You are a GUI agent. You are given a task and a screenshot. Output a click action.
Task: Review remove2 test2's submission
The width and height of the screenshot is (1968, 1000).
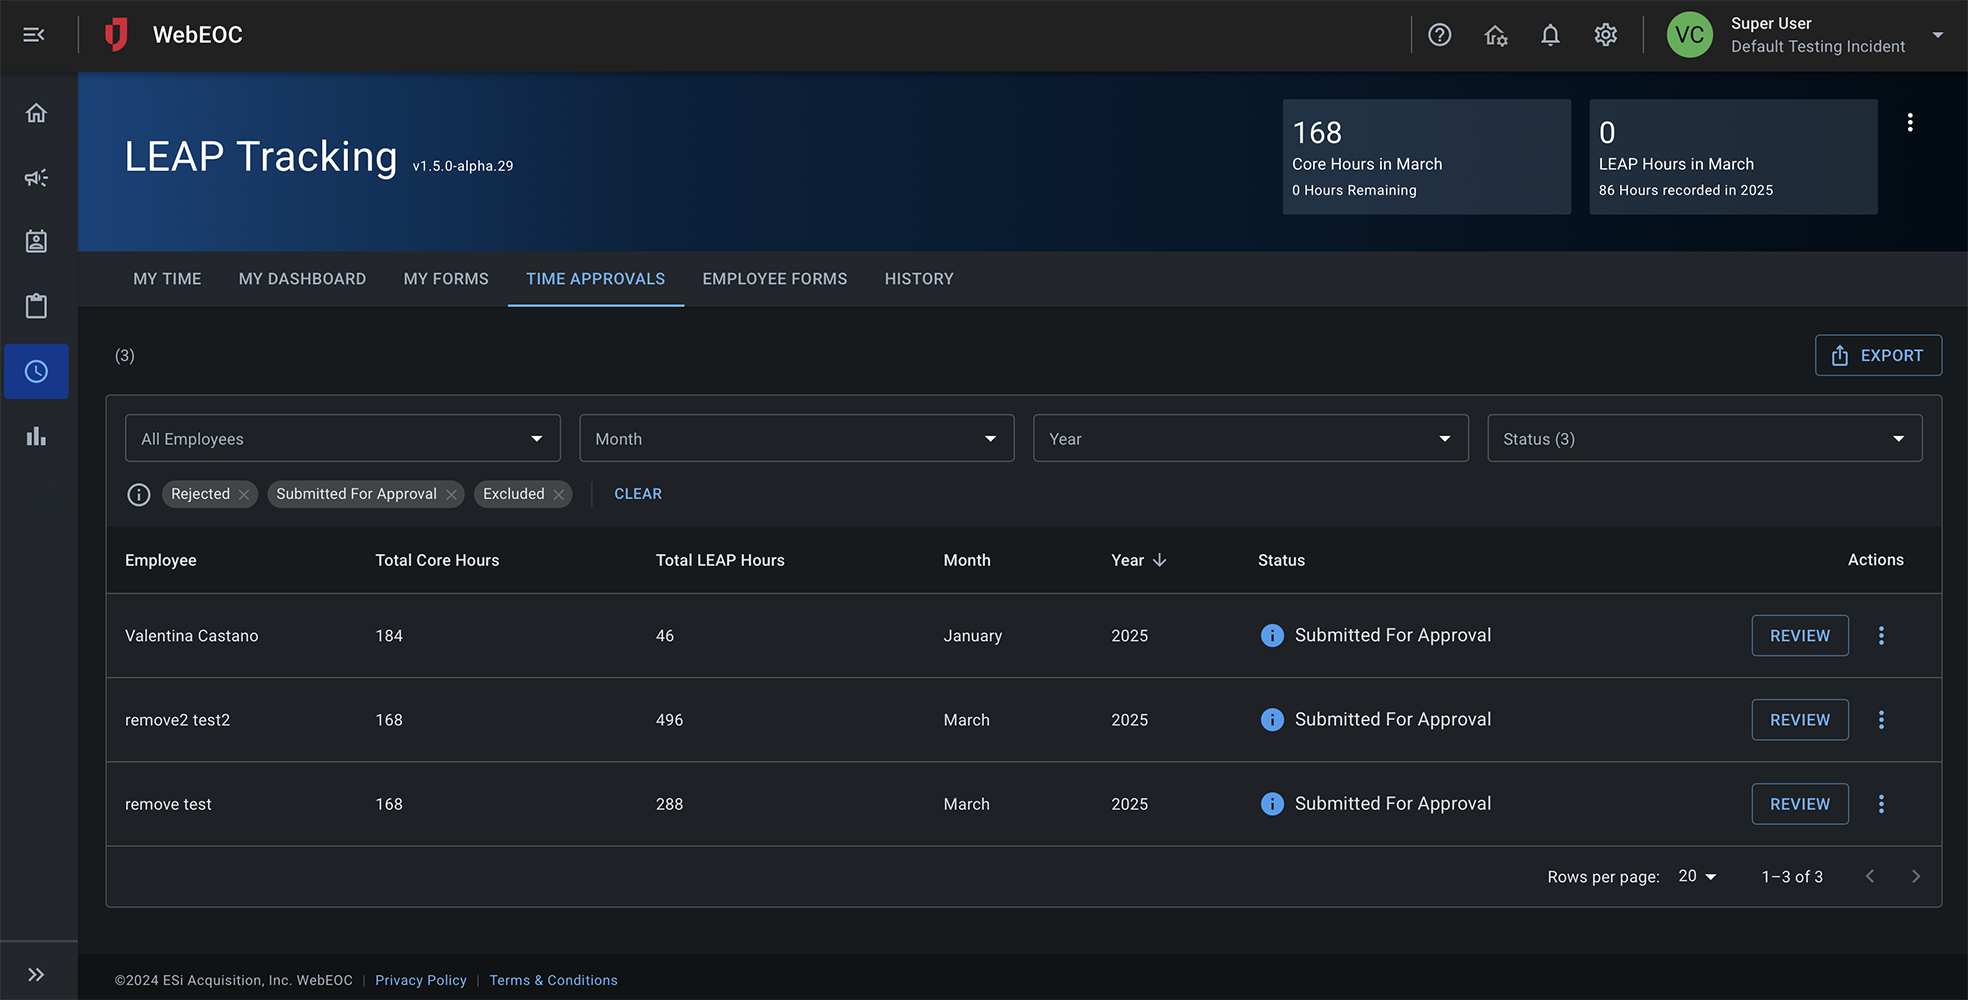[x=1800, y=720]
